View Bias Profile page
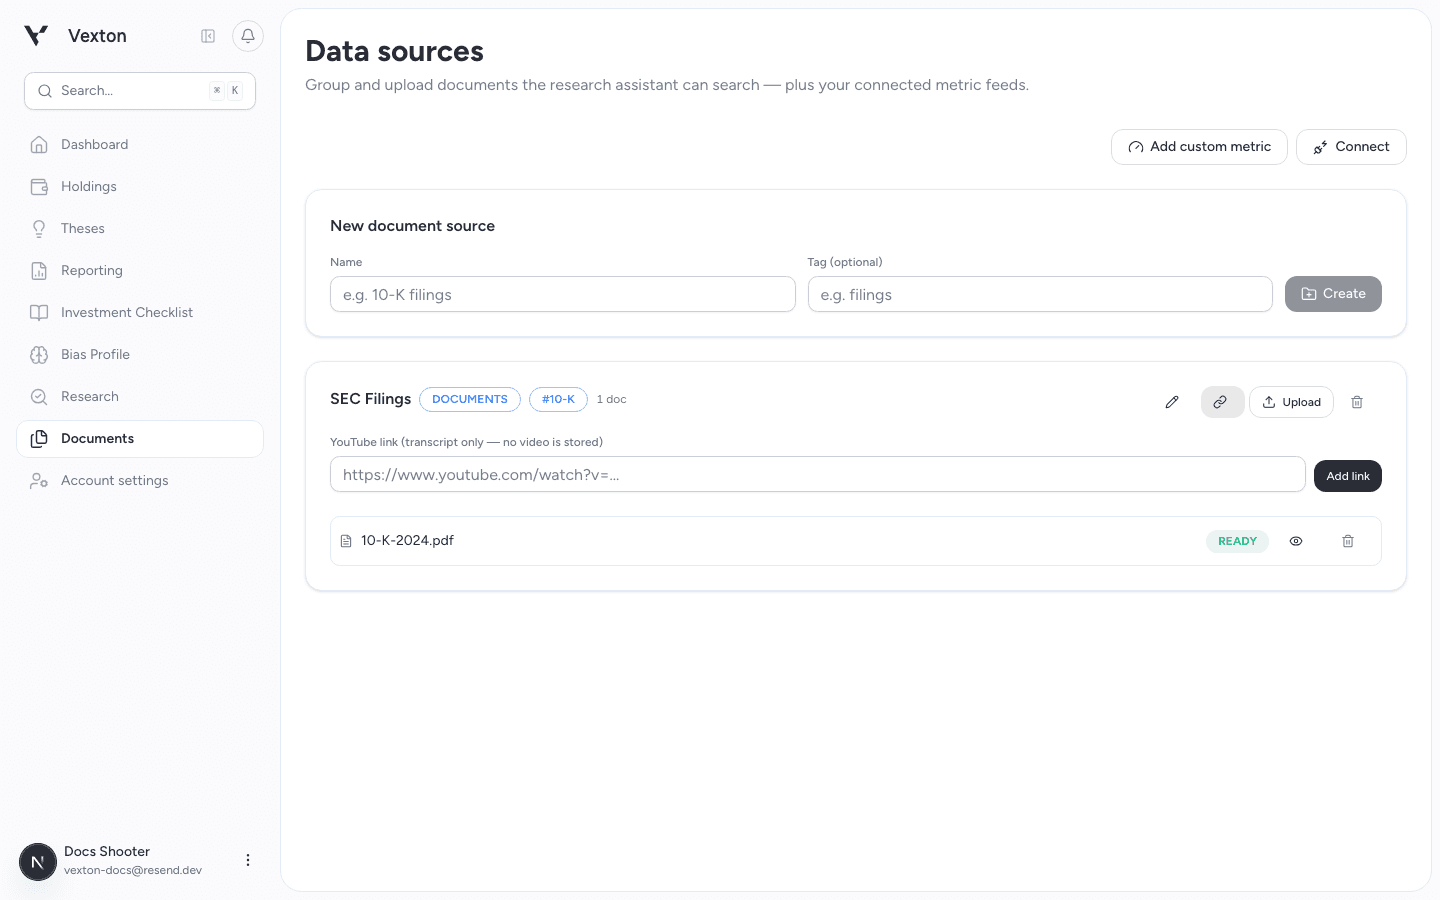Image resolution: width=1440 pixels, height=900 pixels. click(x=140, y=355)
